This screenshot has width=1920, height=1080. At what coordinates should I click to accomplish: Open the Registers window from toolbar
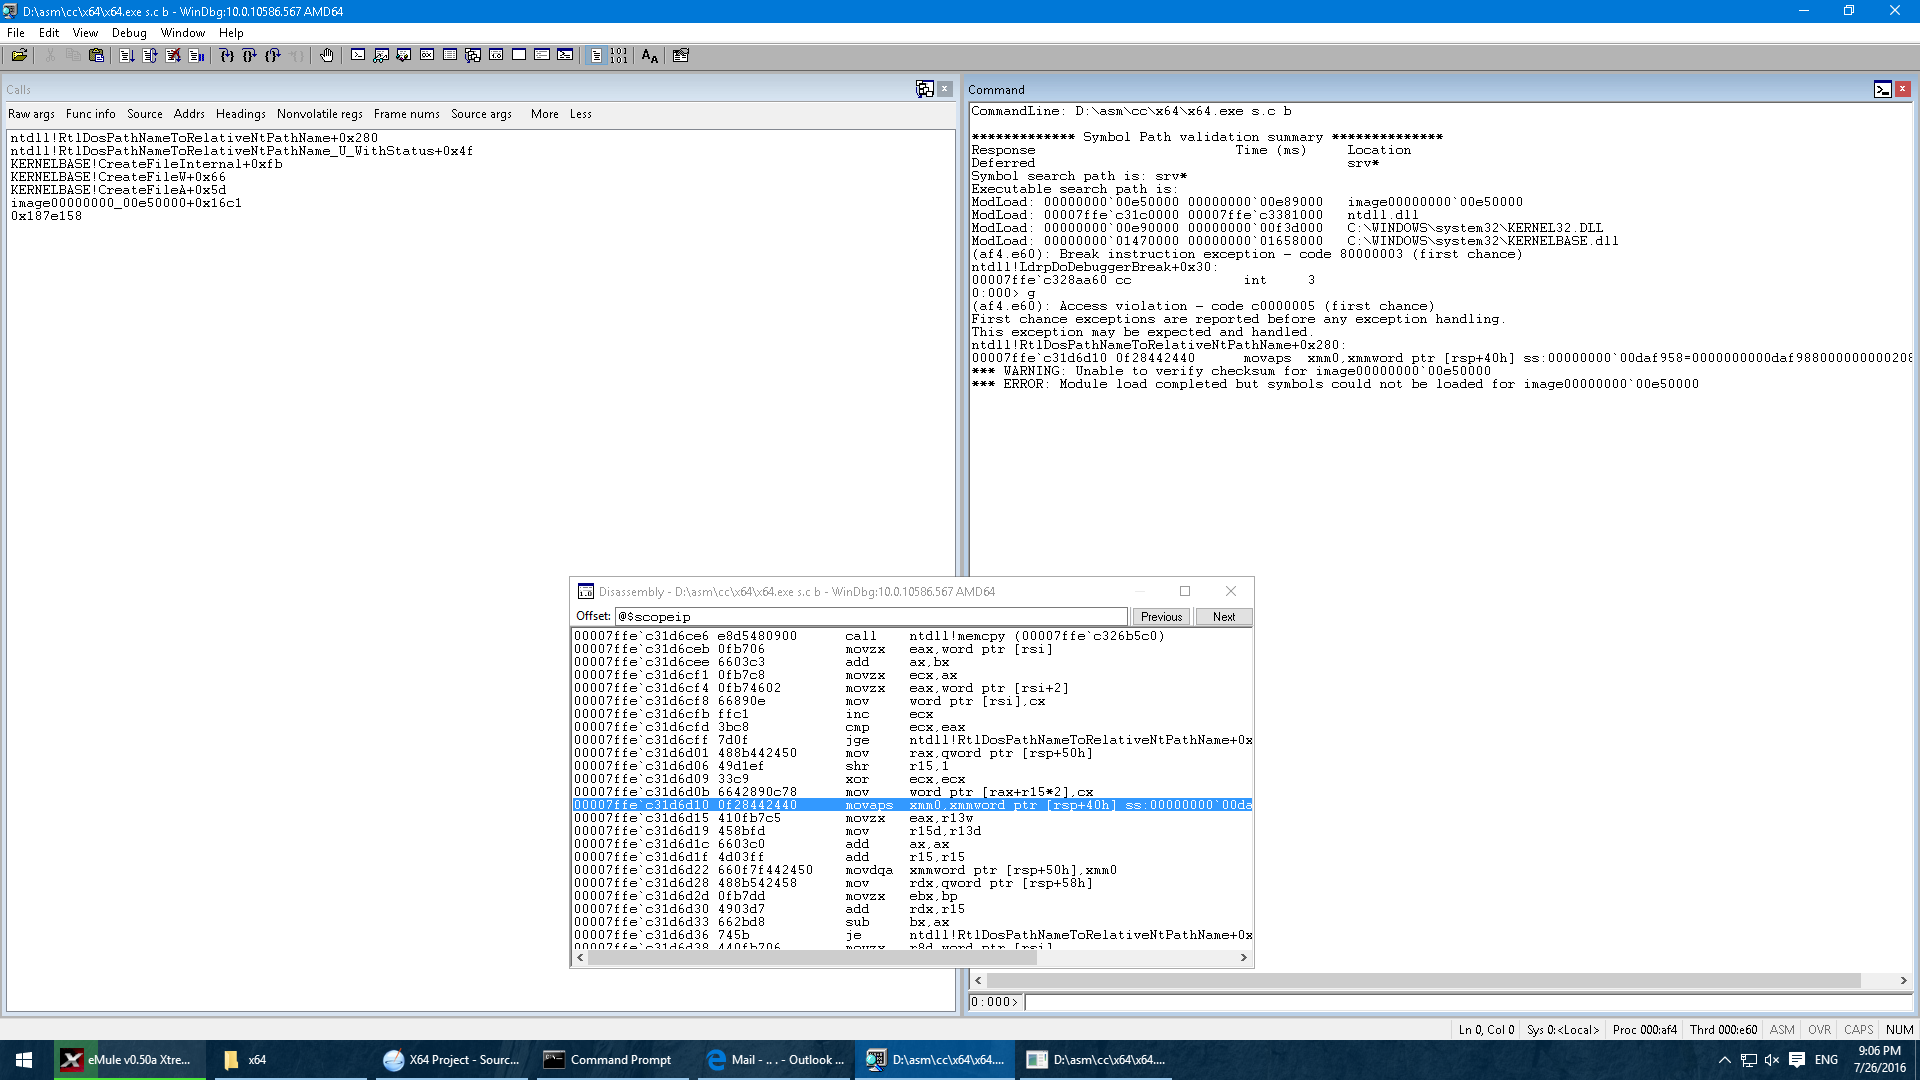(x=427, y=55)
